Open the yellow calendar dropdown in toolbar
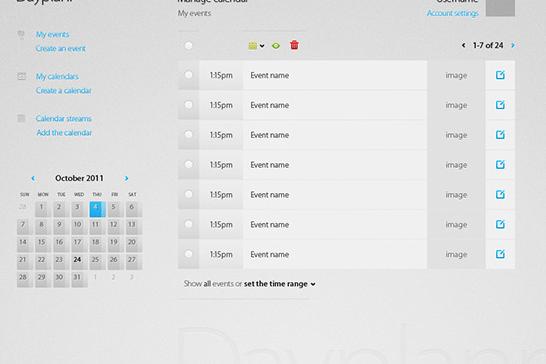Viewport: 546px width, 364px height. (x=256, y=46)
